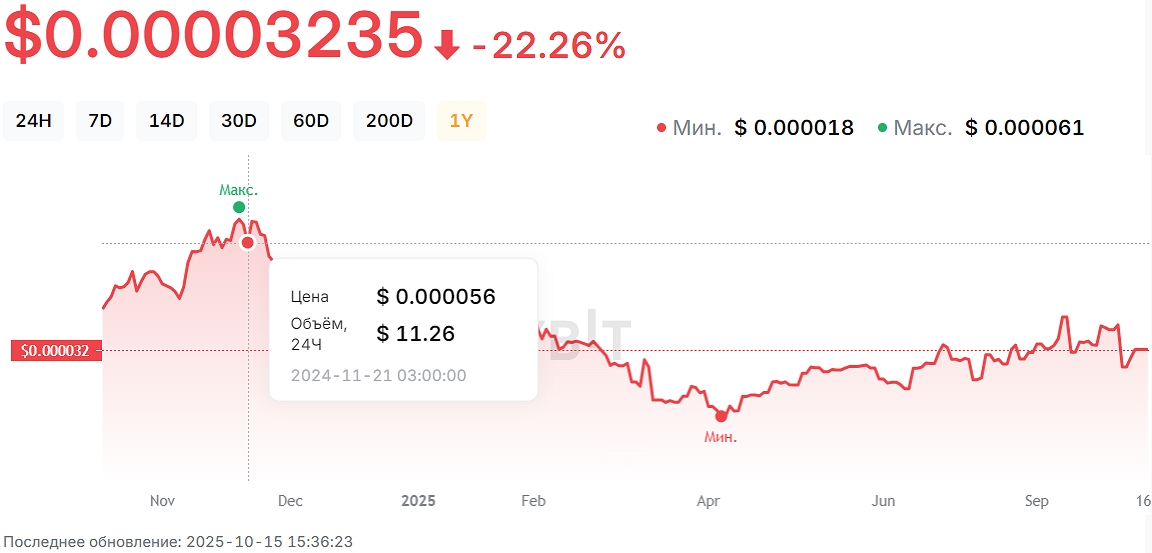
Task: Switch to the 7D range
Action: (x=100, y=121)
